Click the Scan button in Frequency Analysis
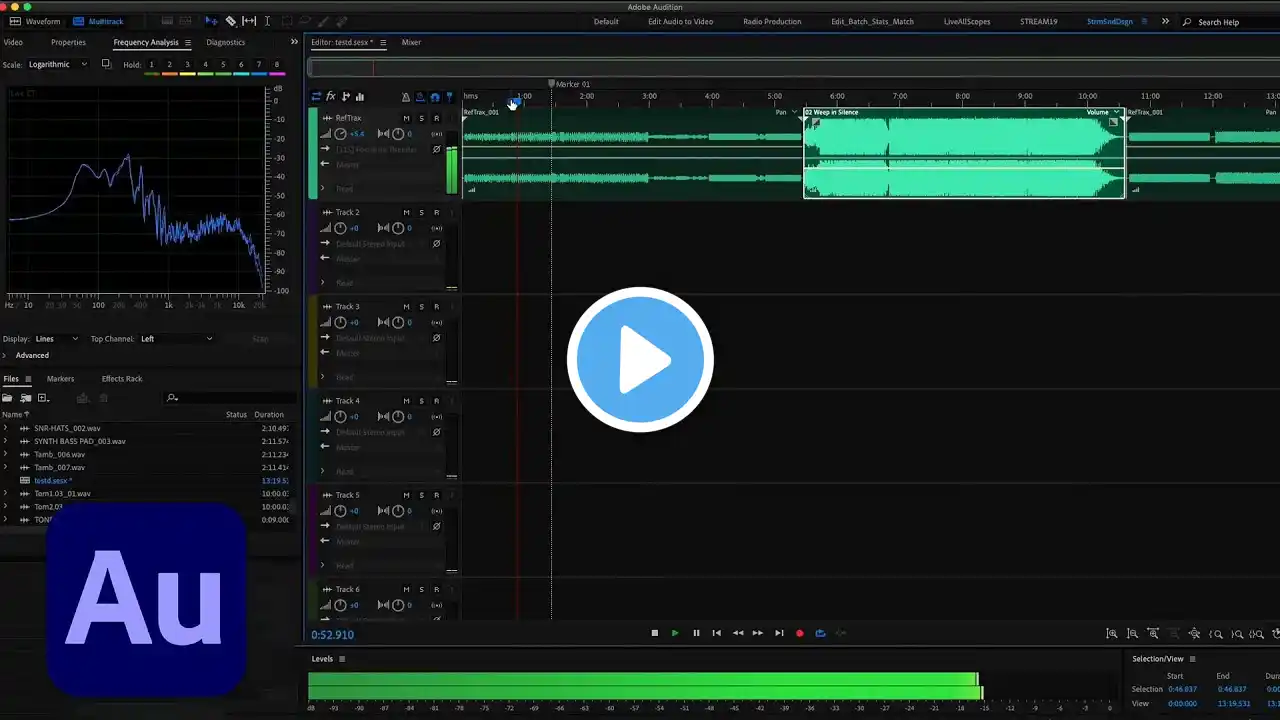Image resolution: width=1280 pixels, height=720 pixels. coord(260,339)
